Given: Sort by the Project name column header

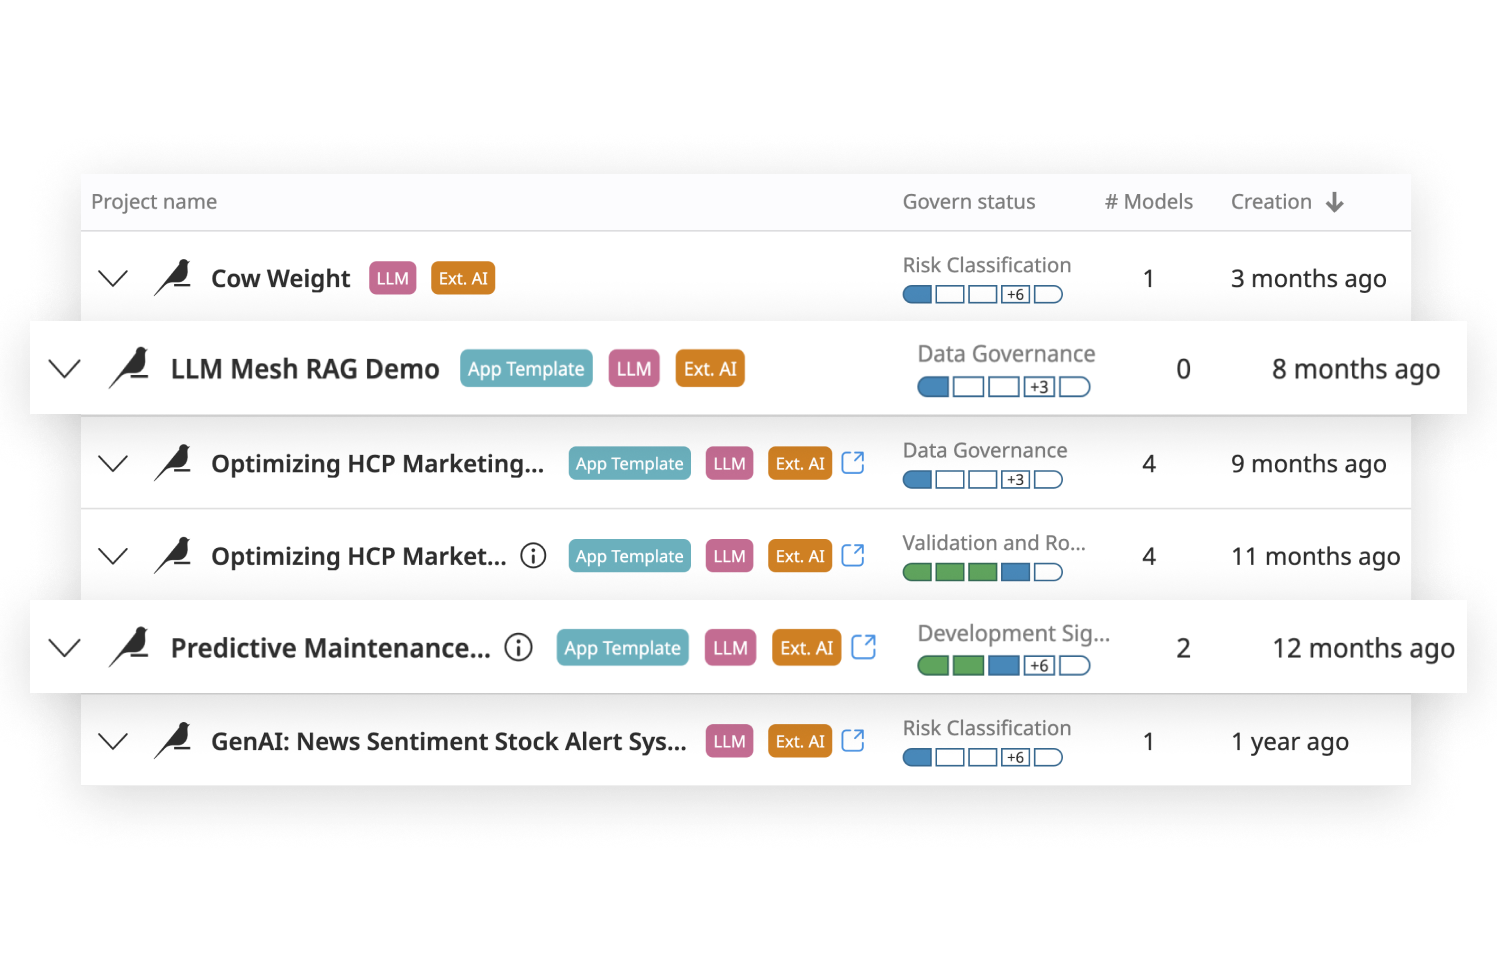Looking at the screenshot, I should point(154,202).
